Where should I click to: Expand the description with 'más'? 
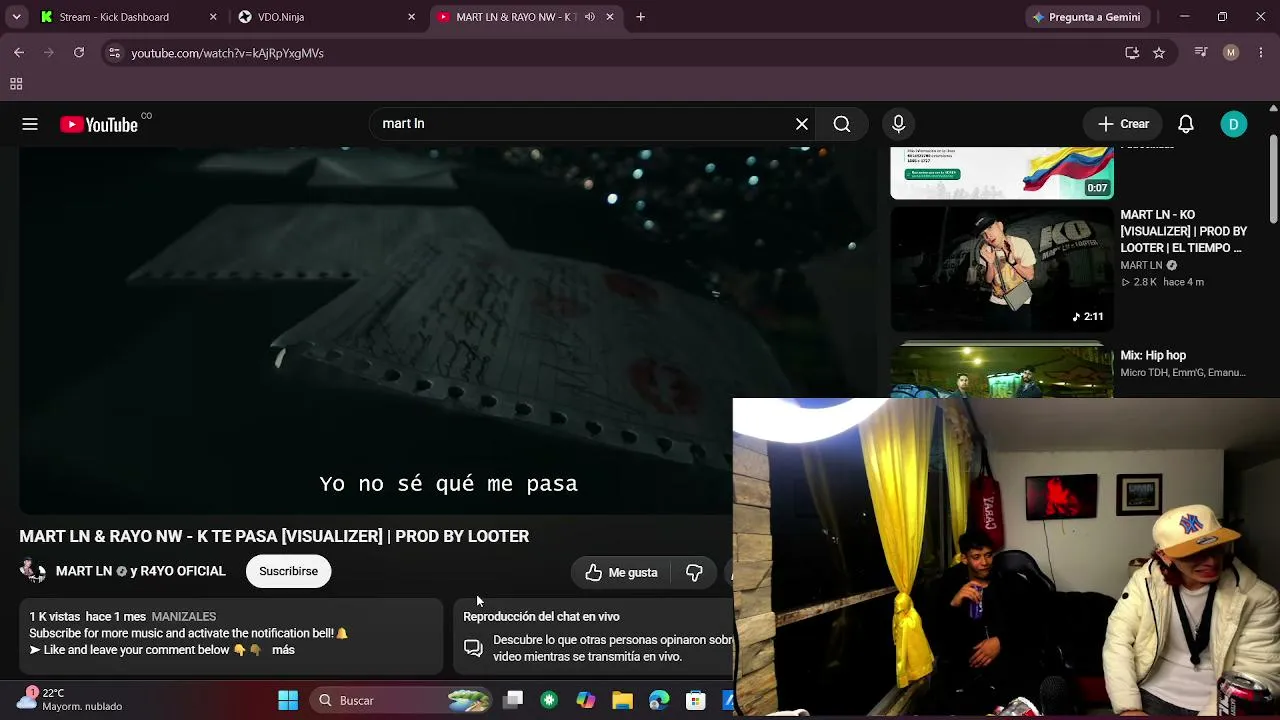pos(283,650)
